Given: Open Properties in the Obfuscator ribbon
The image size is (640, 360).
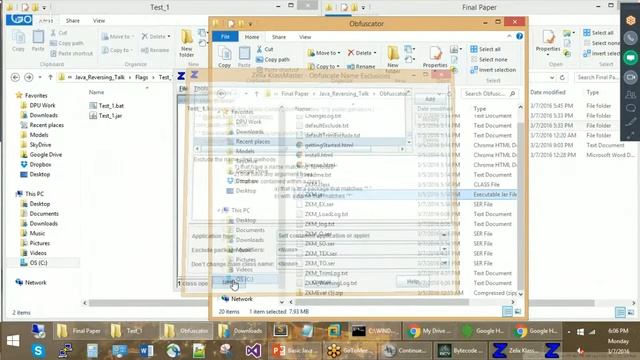Looking at the screenshot, I should (x=435, y=57).
